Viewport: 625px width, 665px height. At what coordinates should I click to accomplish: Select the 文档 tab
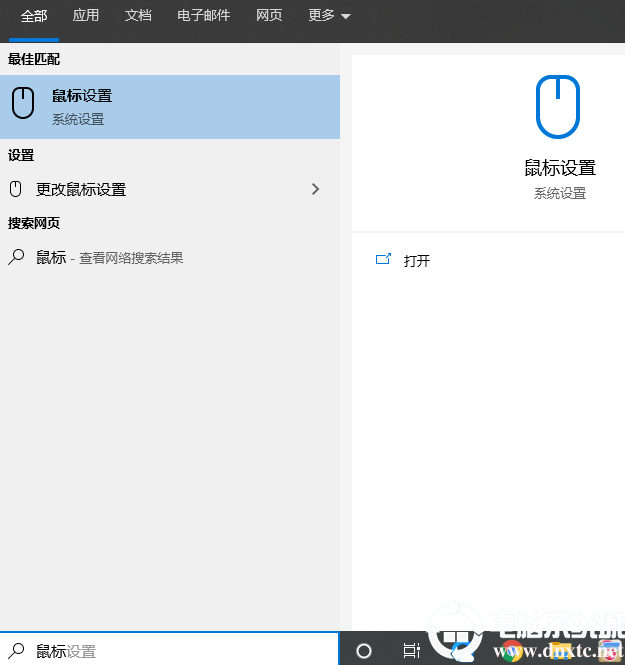coord(138,16)
